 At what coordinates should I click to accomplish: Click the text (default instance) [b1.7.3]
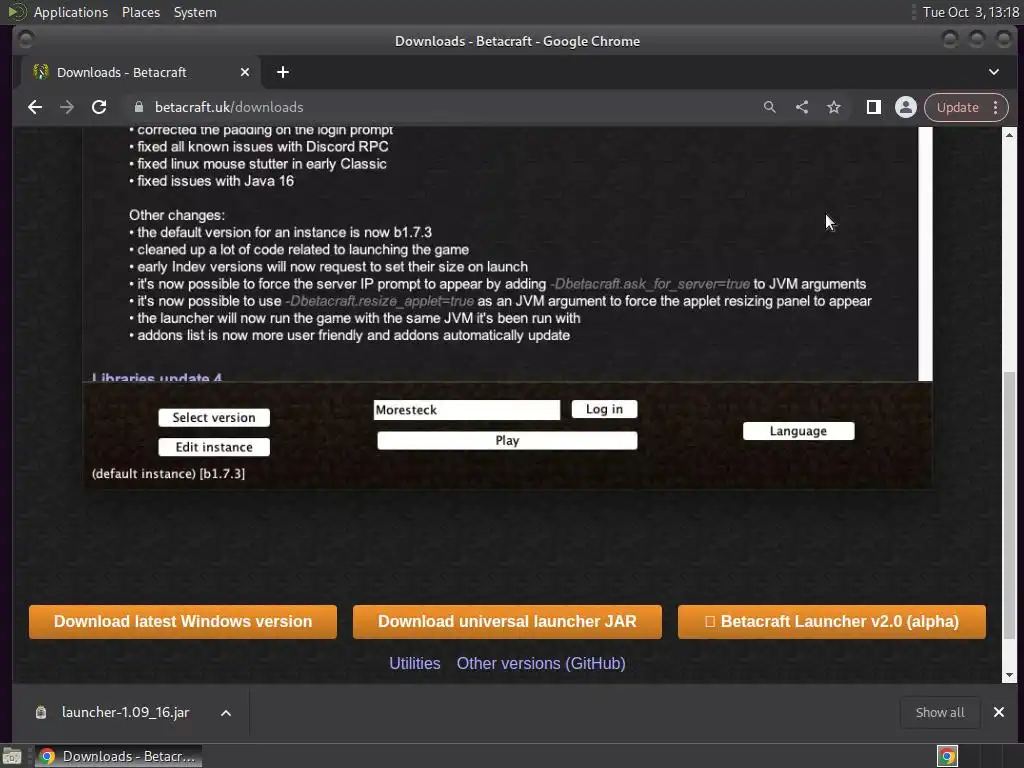pos(168,473)
